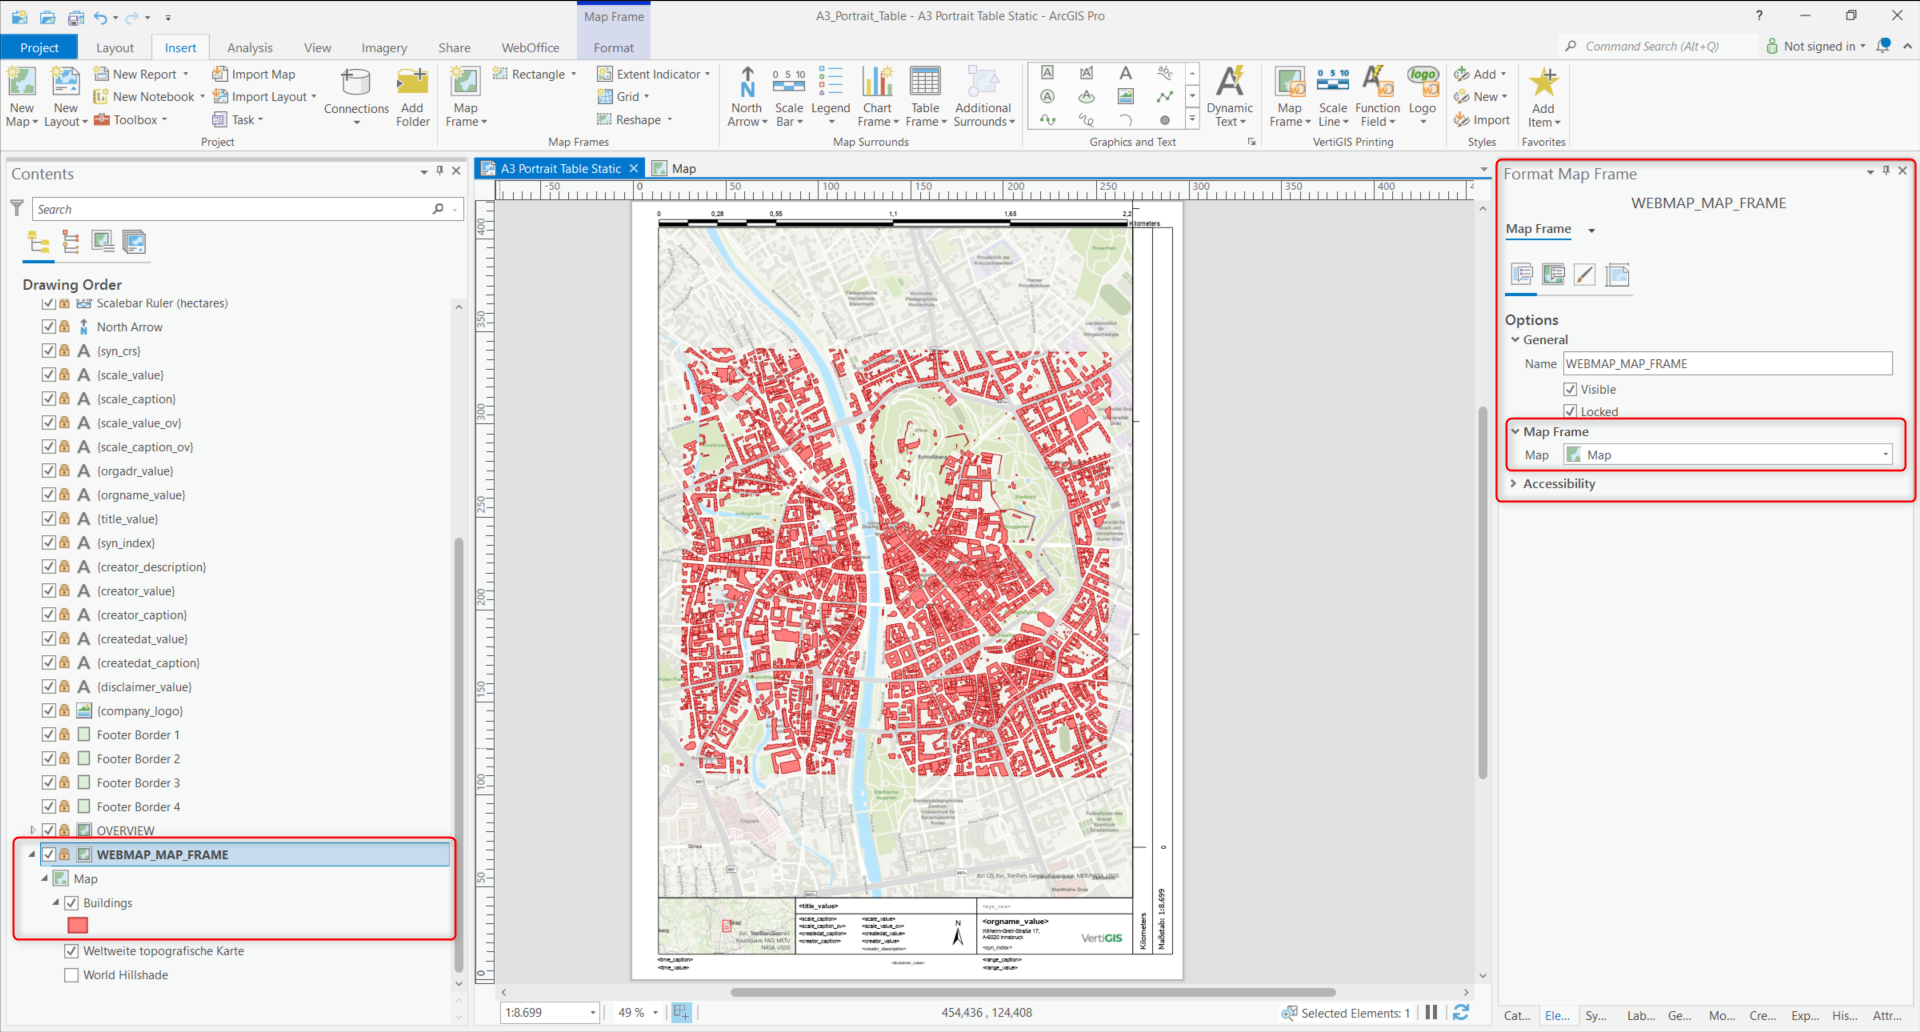Switch to the Analysis ribbon tab
The height and width of the screenshot is (1032, 1920).
249,48
